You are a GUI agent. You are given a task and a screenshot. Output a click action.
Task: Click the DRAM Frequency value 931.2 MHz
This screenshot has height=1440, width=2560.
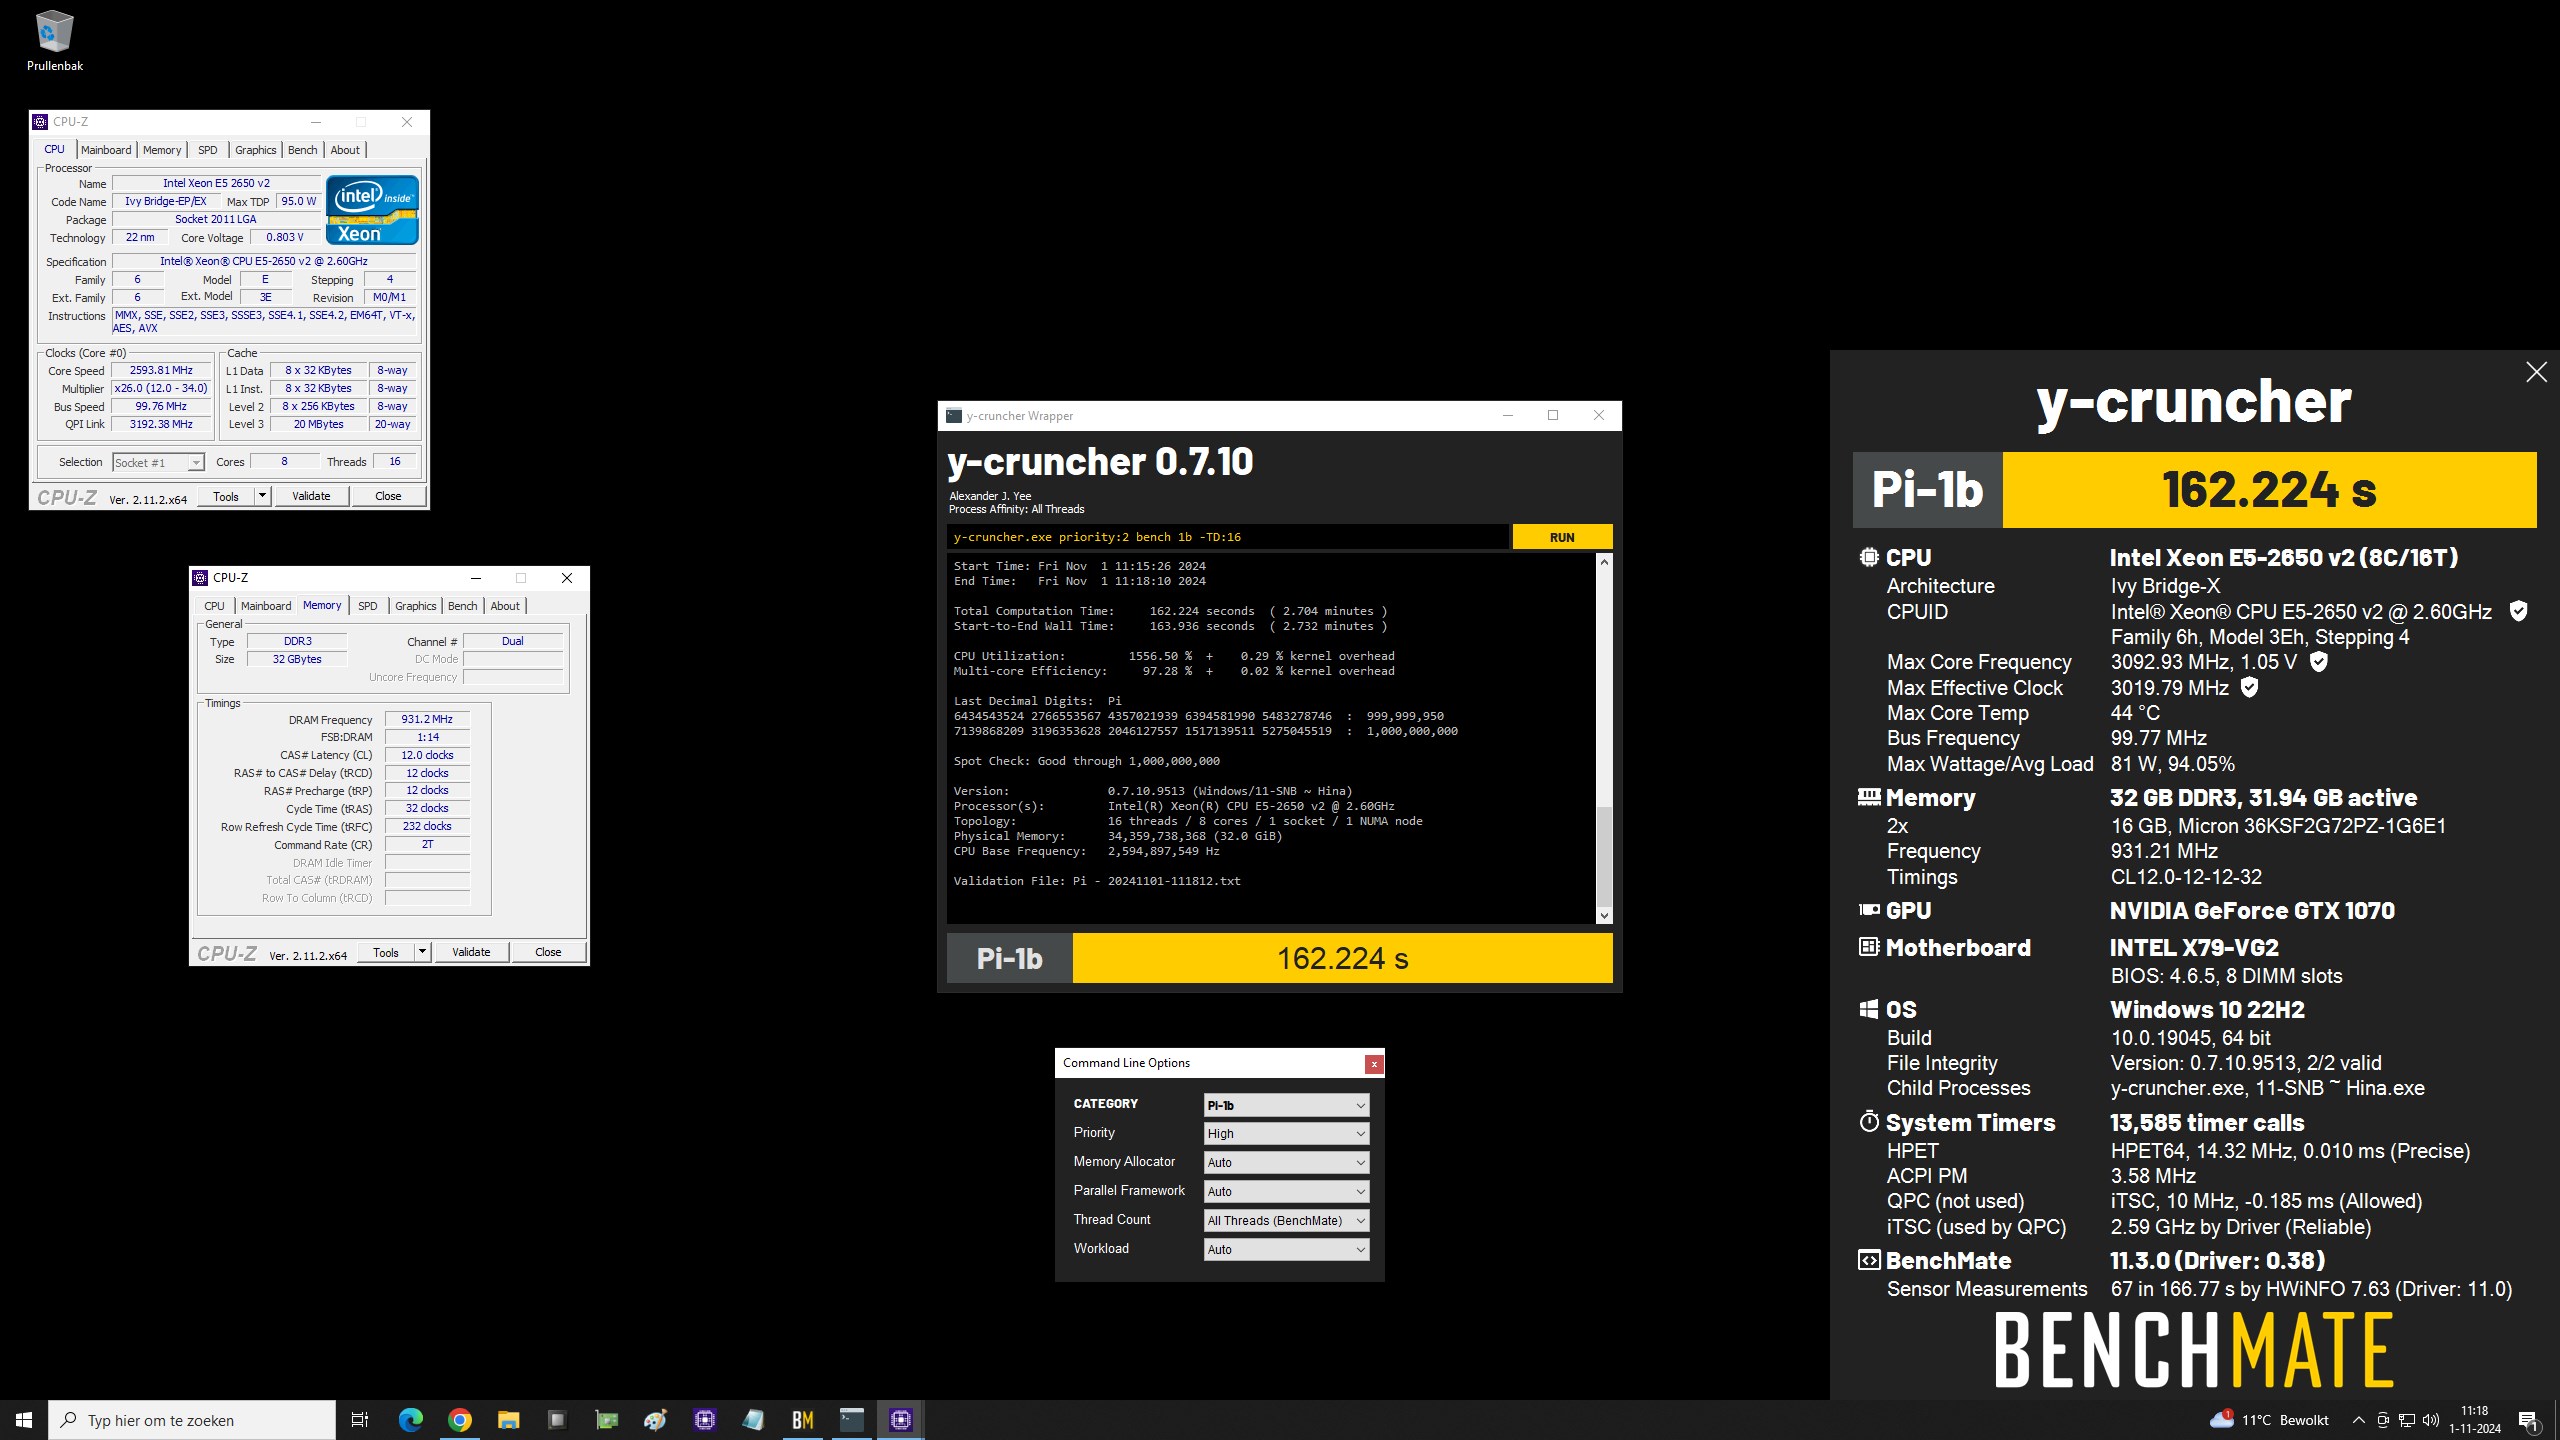(427, 719)
